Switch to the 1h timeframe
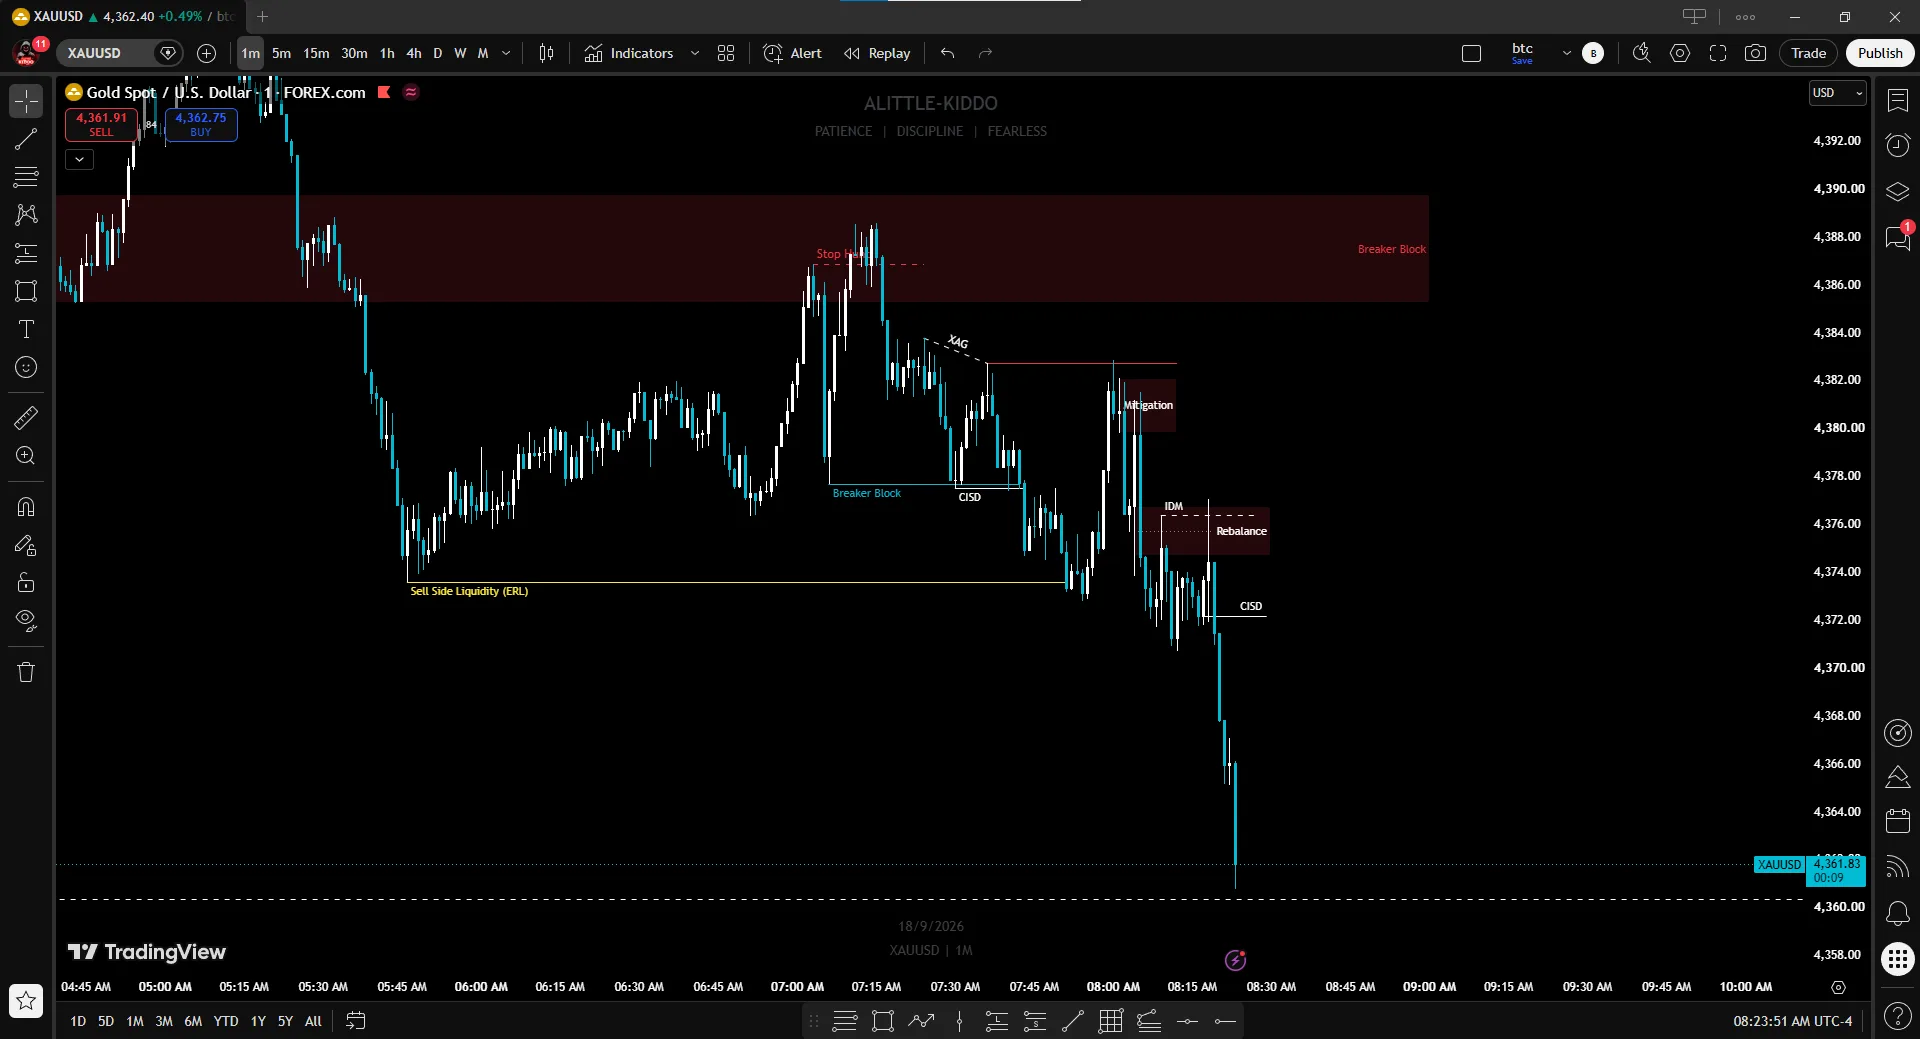 pos(387,53)
